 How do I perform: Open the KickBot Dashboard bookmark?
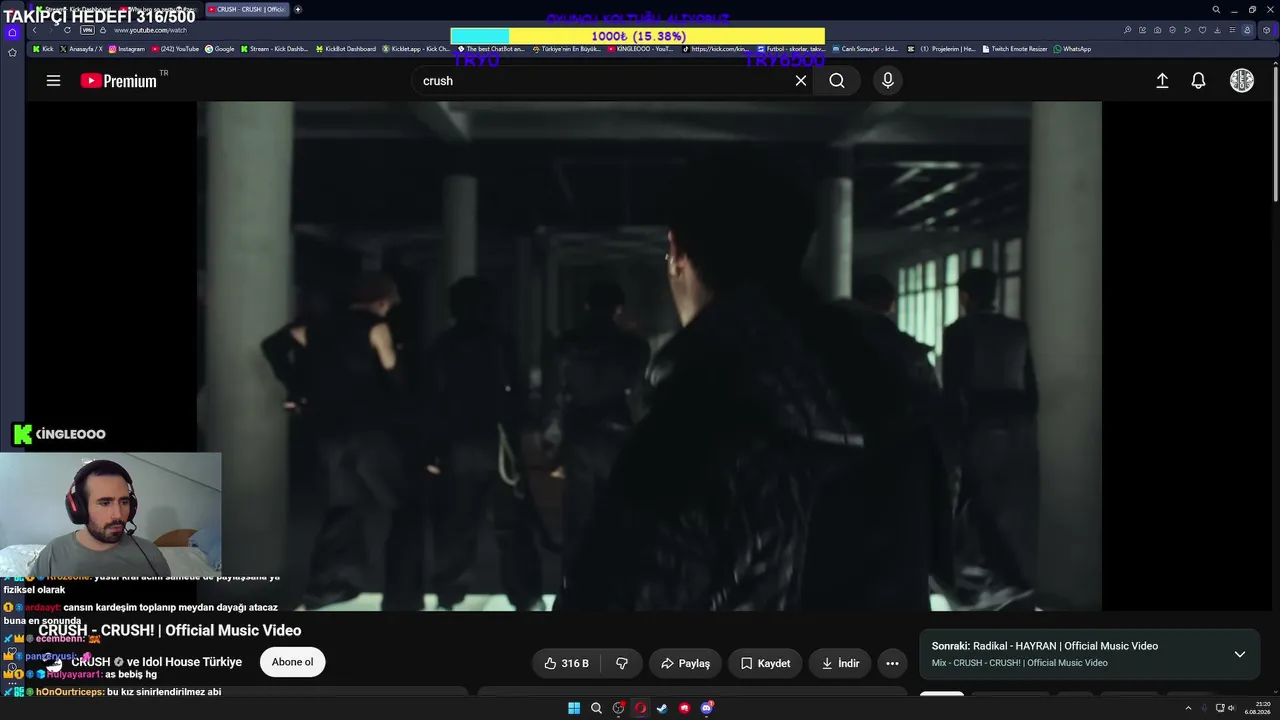point(346,49)
